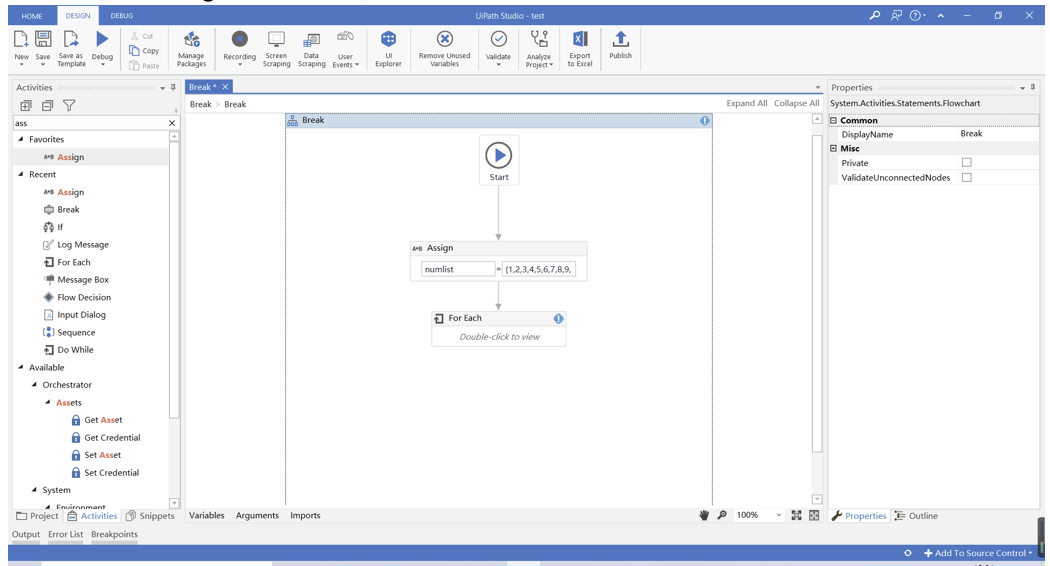This screenshot has height=566, width=1050.
Task: Open the Error List panel
Action: point(66,535)
